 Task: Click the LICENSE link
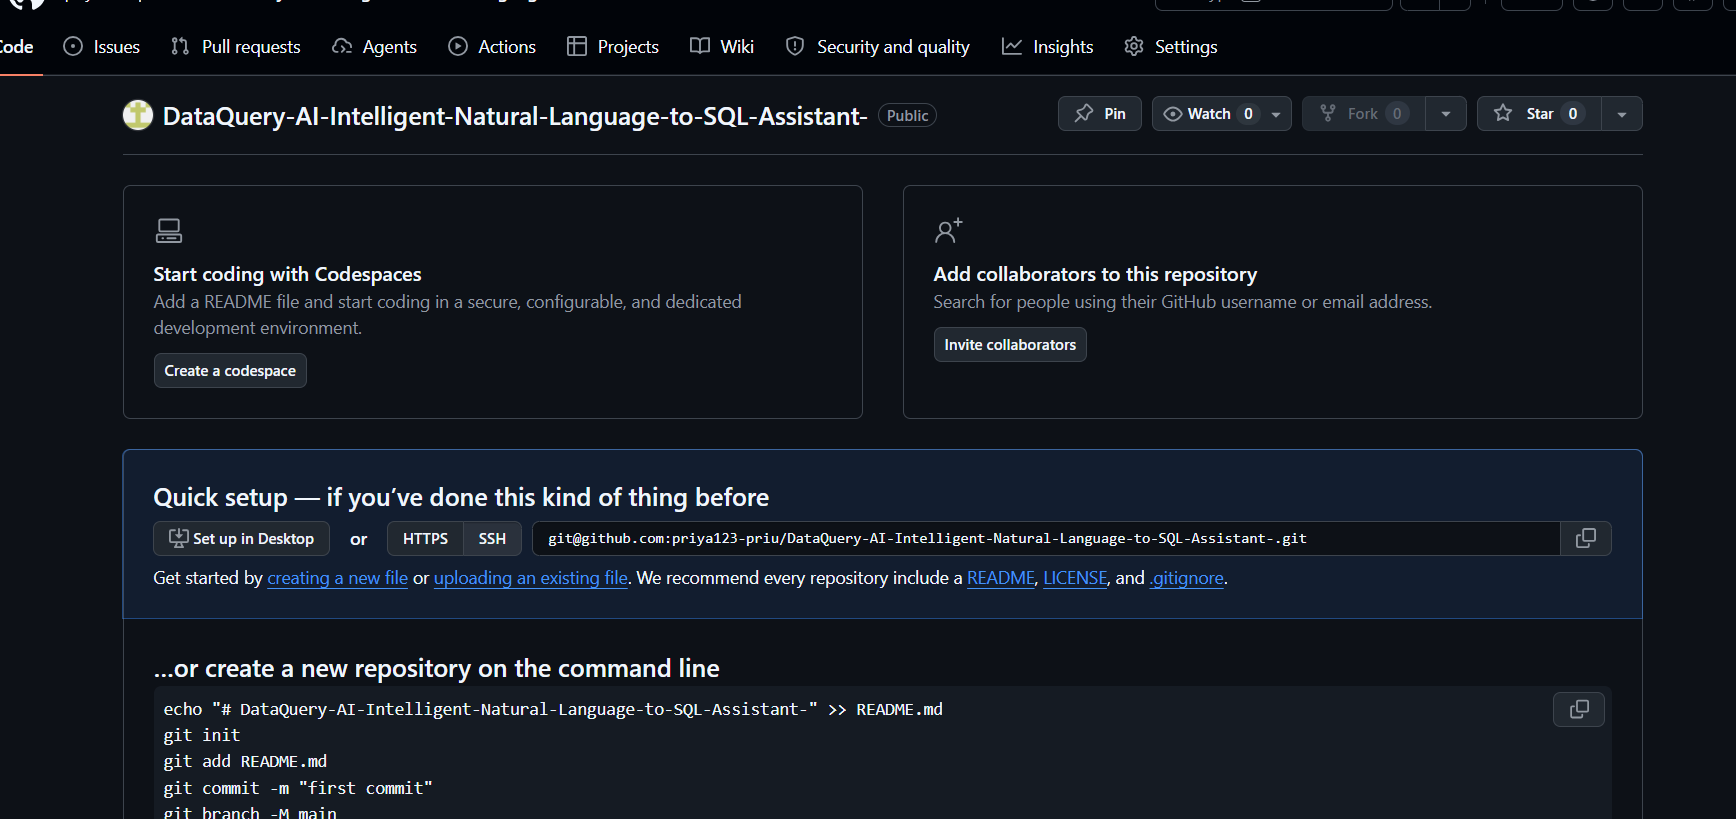(1075, 578)
